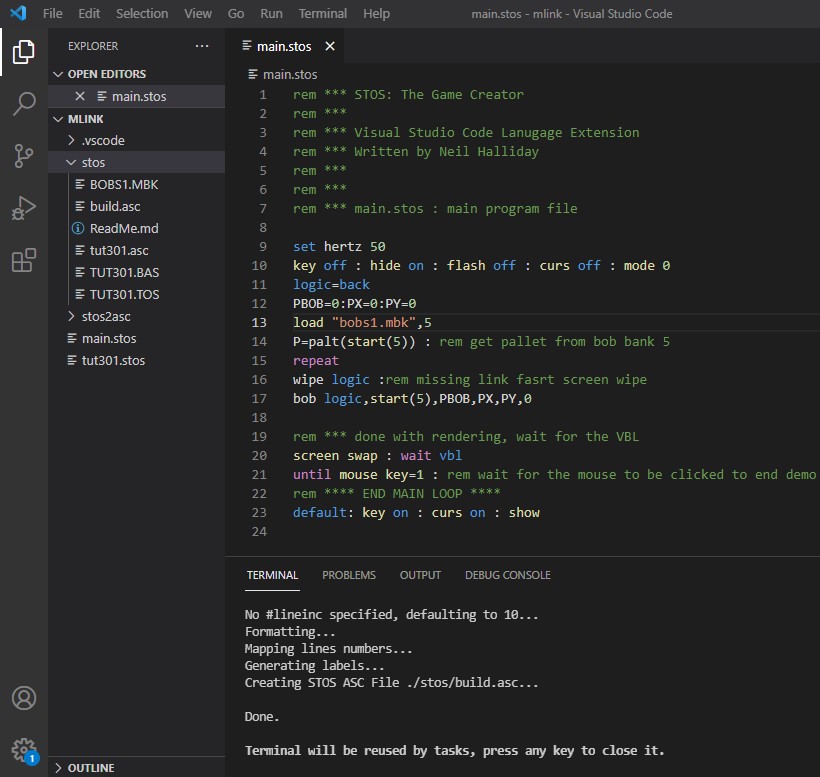Open the Selection menu
The width and height of the screenshot is (820, 777).
click(x=142, y=14)
